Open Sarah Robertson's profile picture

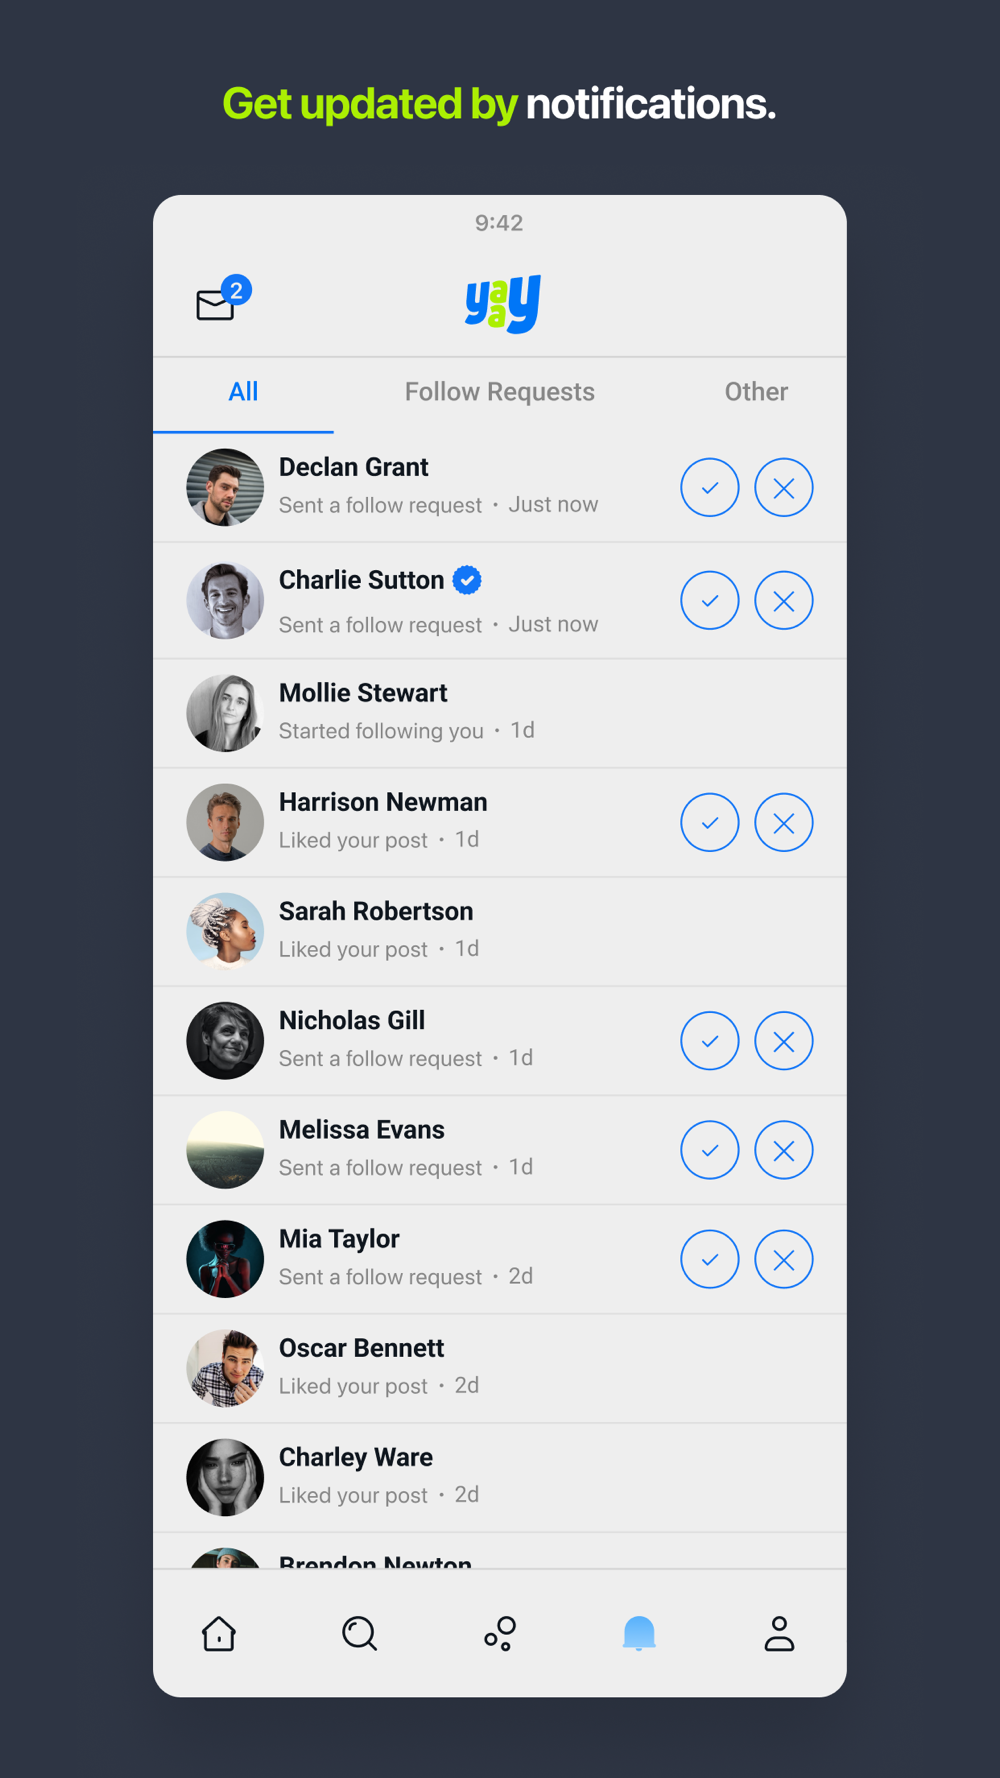coord(225,932)
